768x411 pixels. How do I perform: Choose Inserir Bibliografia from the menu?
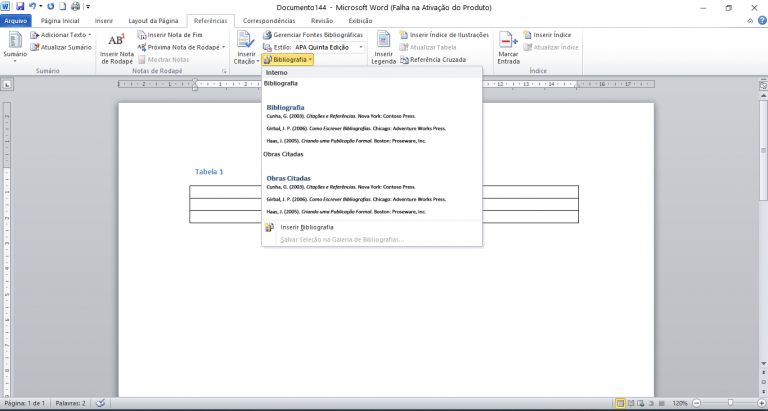point(307,227)
